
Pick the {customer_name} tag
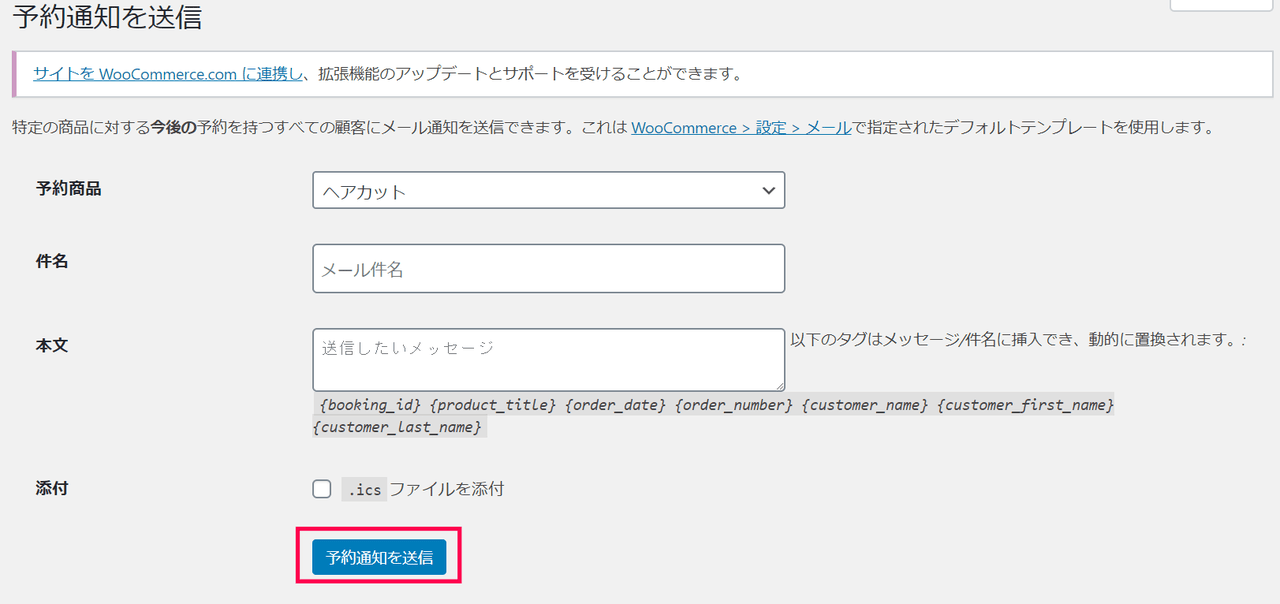pyautogui.click(x=865, y=405)
